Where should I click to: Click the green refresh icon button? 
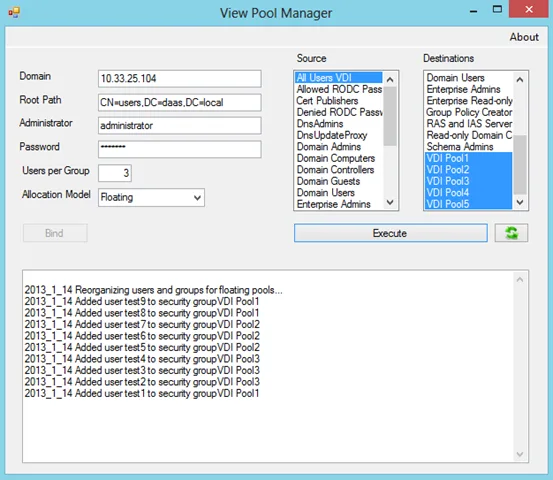pos(511,233)
